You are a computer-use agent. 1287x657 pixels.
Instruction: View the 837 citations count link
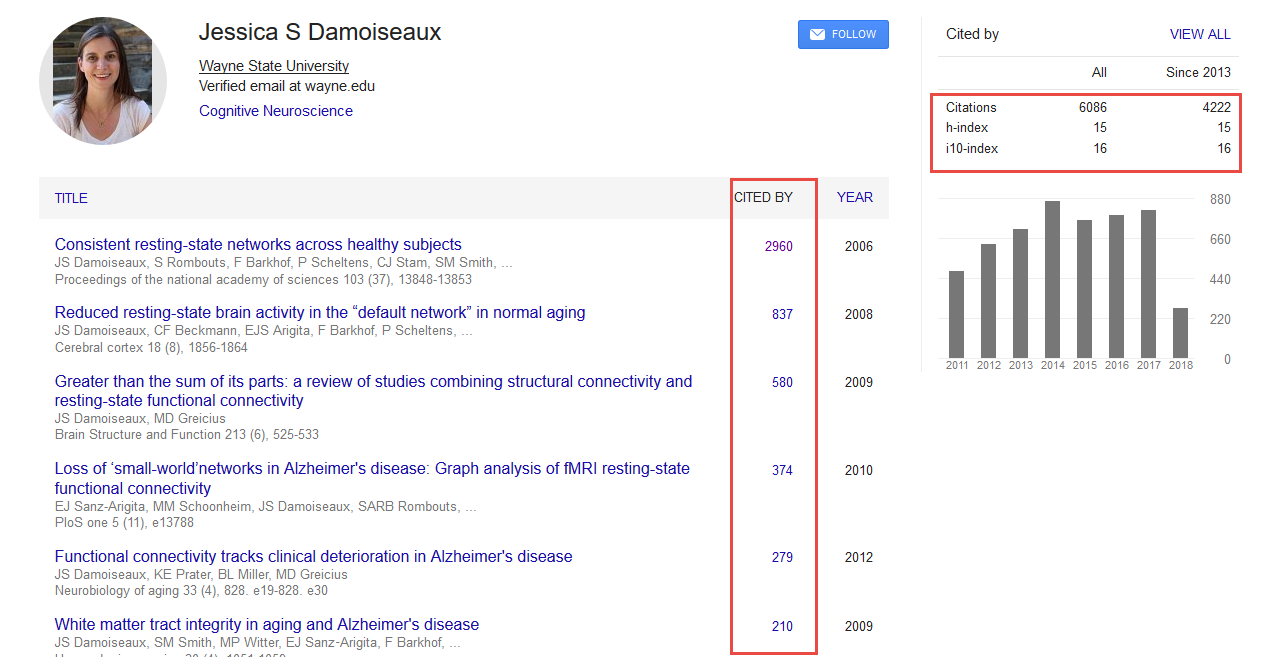pyautogui.click(x=782, y=314)
